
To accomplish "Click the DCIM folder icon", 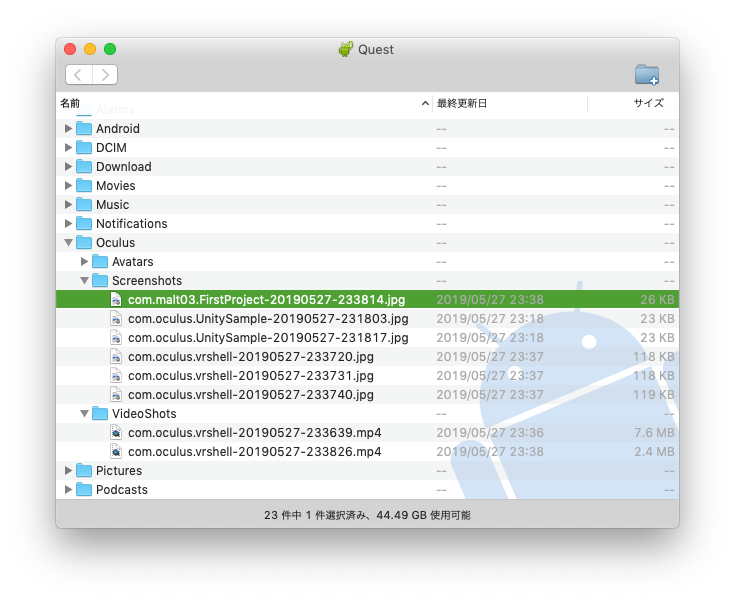I will coord(84,147).
